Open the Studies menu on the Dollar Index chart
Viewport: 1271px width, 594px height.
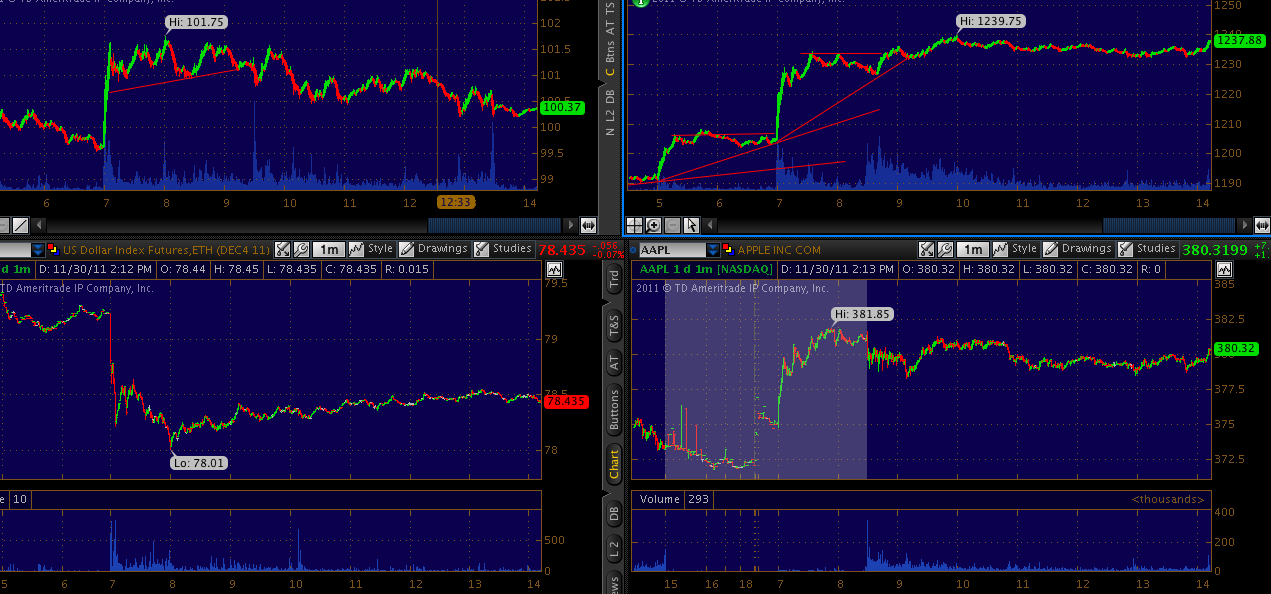point(502,249)
